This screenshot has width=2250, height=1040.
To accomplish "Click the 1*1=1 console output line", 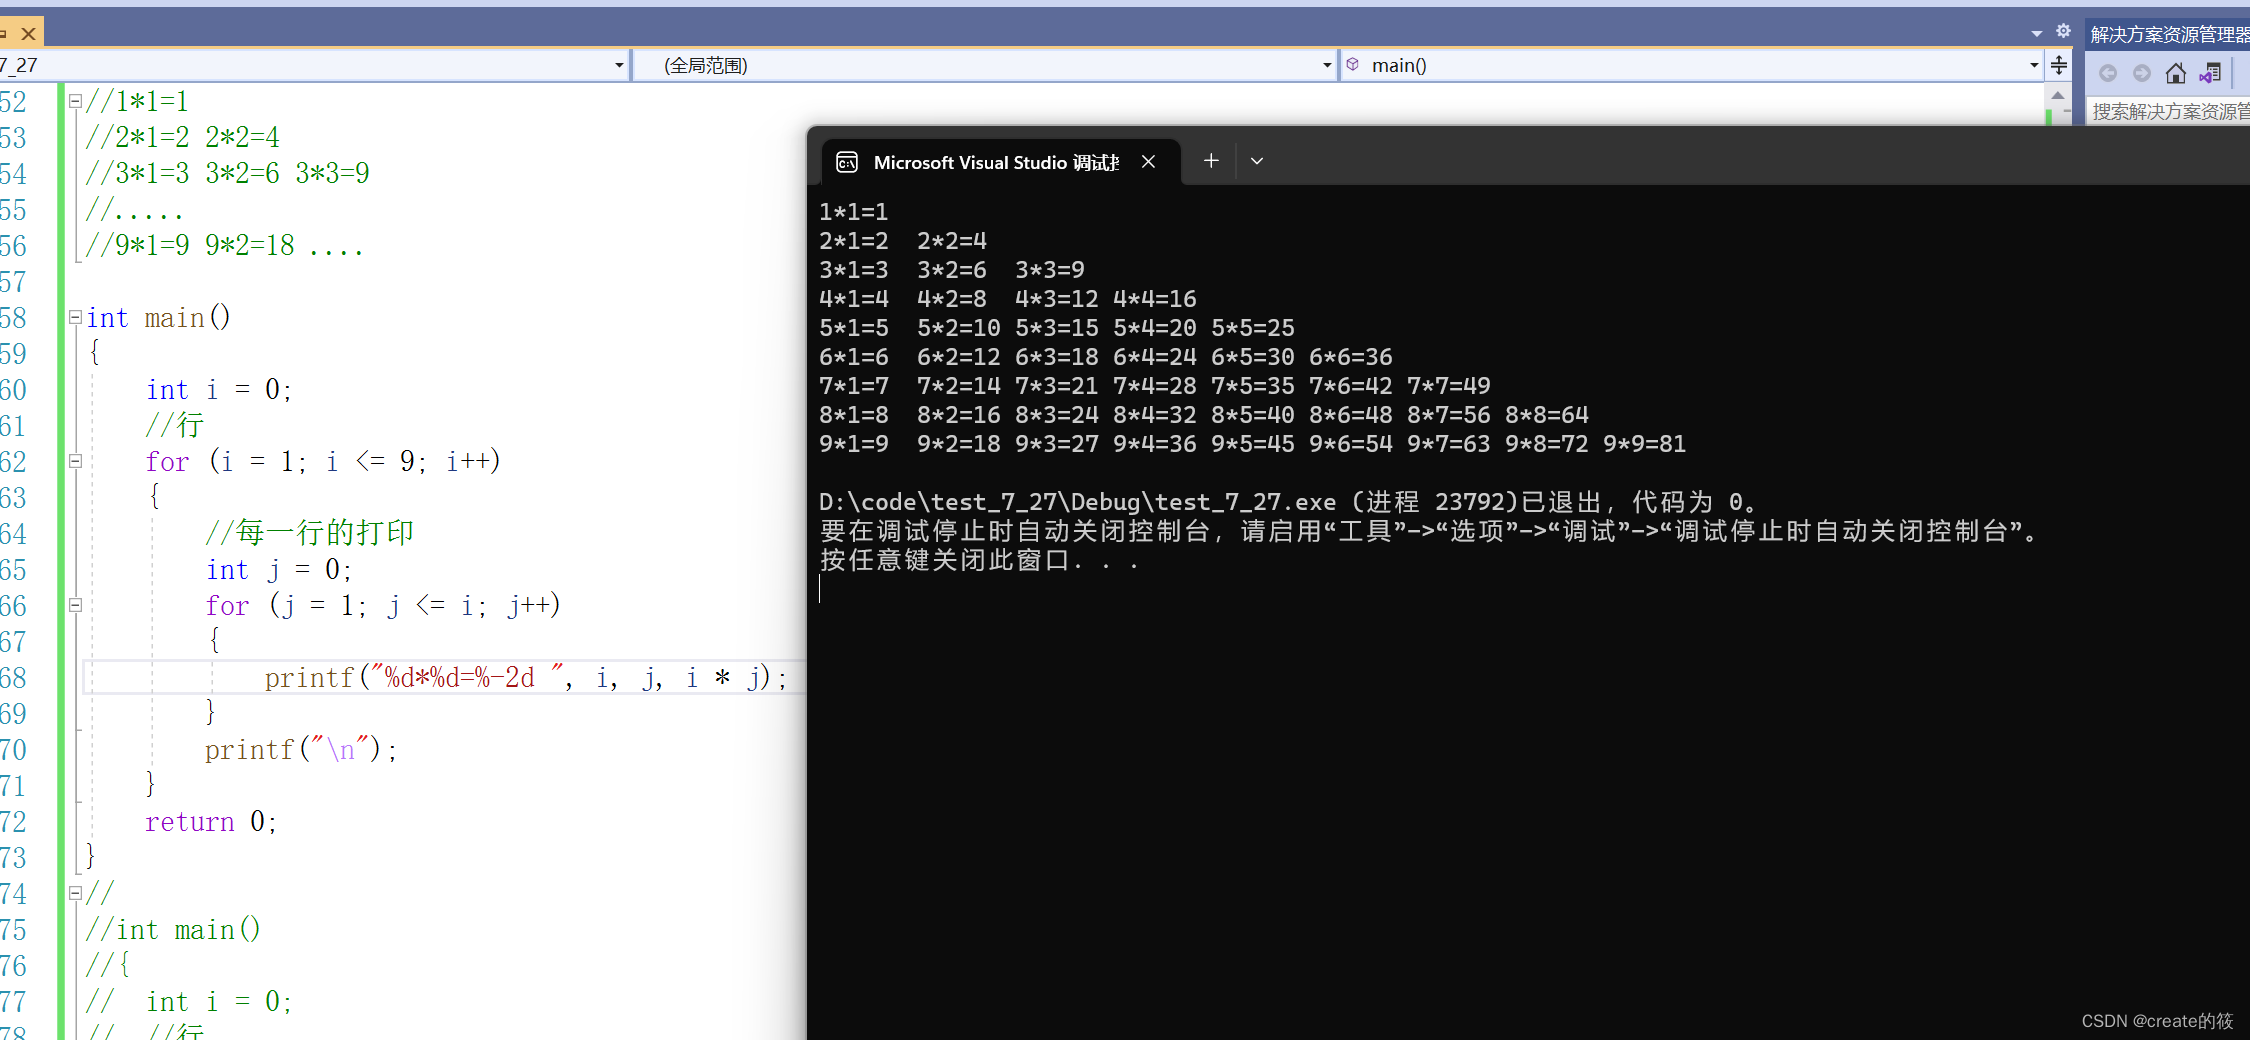I will tap(853, 212).
